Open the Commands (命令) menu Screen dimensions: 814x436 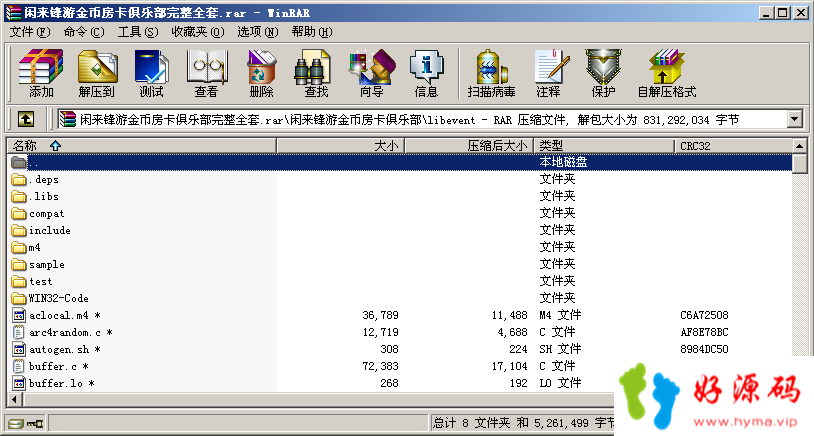point(84,32)
